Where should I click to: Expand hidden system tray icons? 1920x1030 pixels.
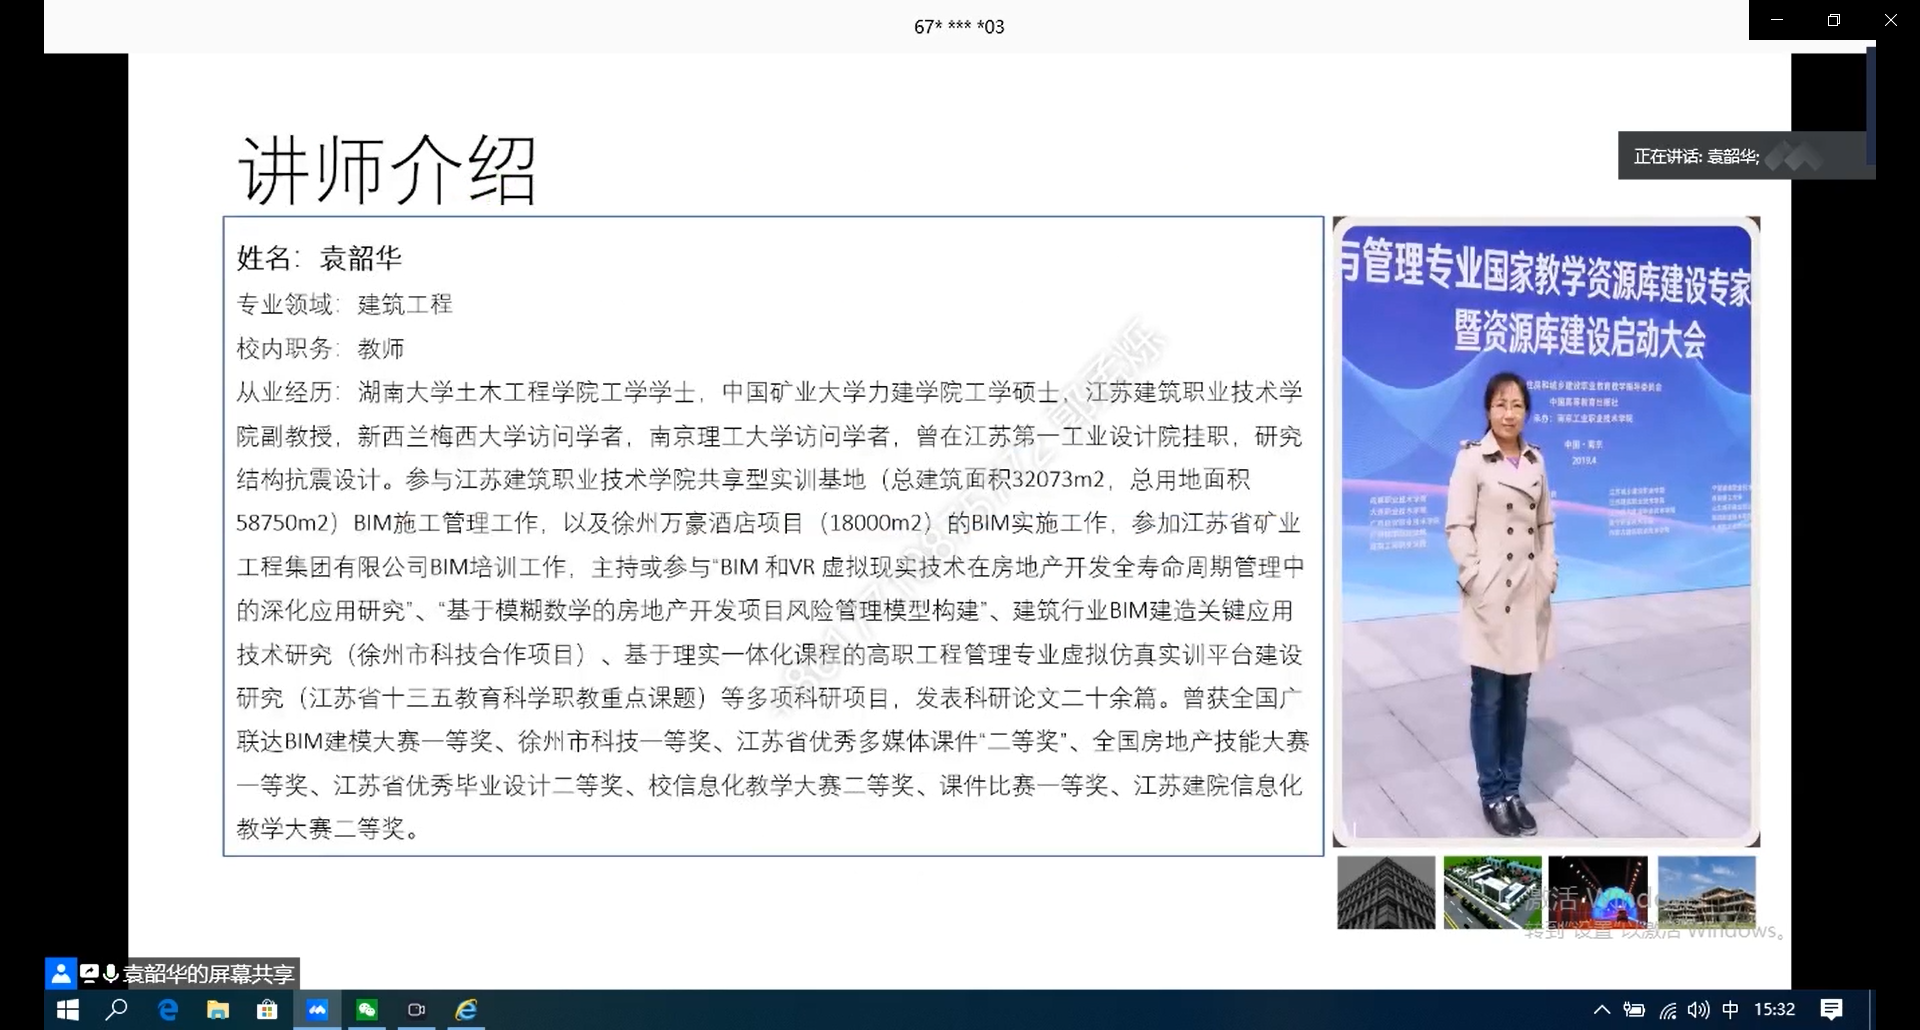pos(1601,1010)
